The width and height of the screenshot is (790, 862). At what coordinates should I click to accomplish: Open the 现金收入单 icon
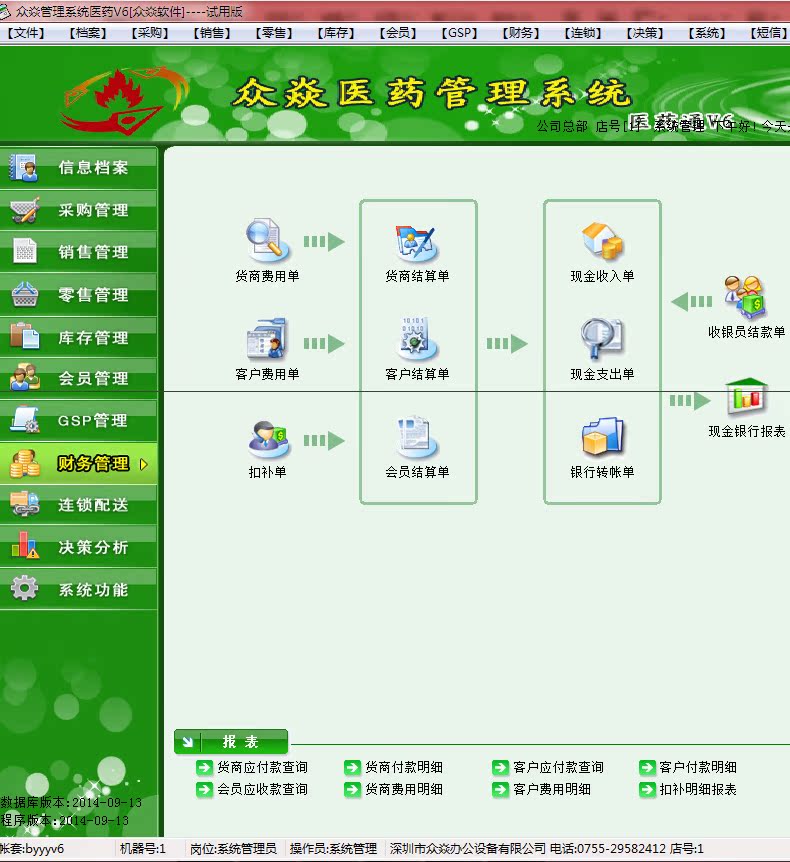tap(602, 241)
